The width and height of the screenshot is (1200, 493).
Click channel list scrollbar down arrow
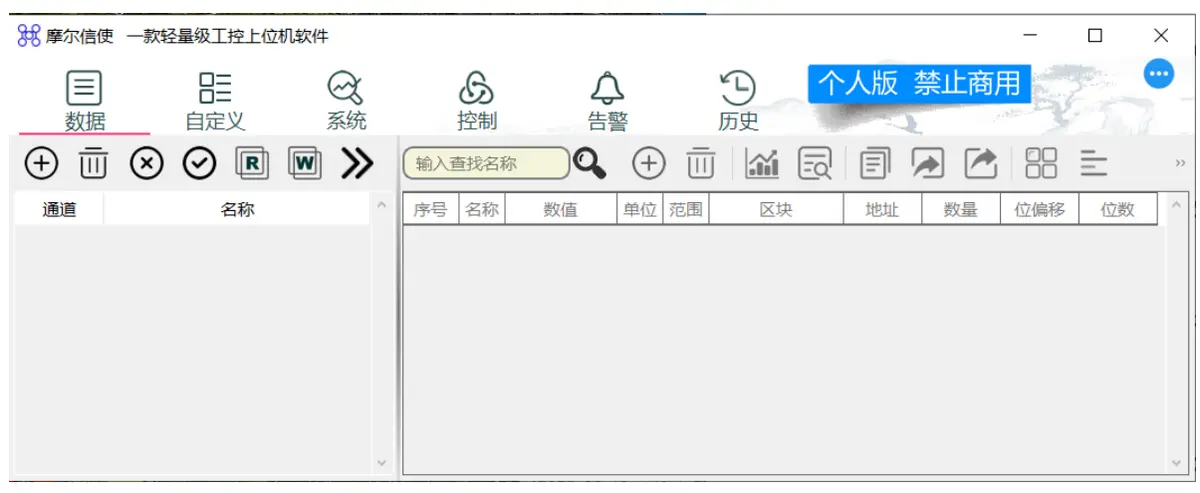380,464
